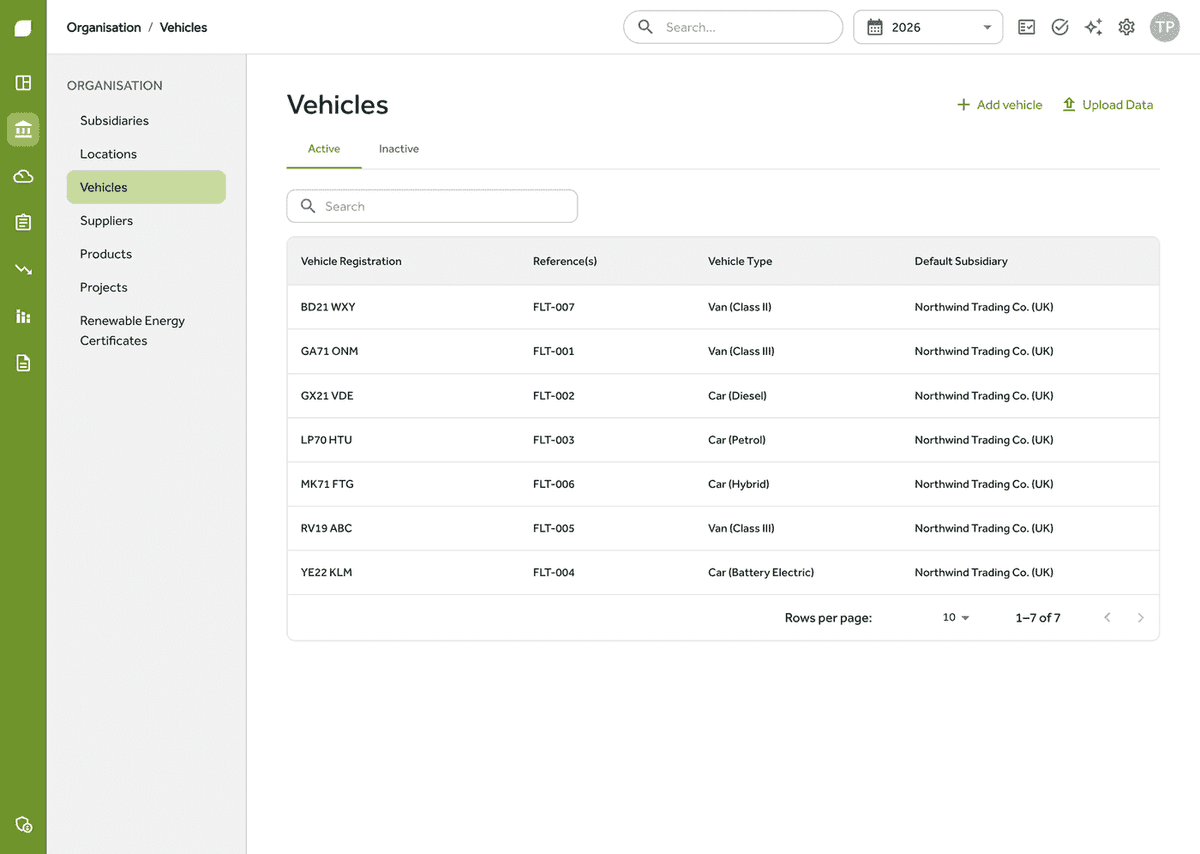Open vehicle YE22 KLM row
Image resolution: width=1200 pixels, height=854 pixels.
[723, 572]
